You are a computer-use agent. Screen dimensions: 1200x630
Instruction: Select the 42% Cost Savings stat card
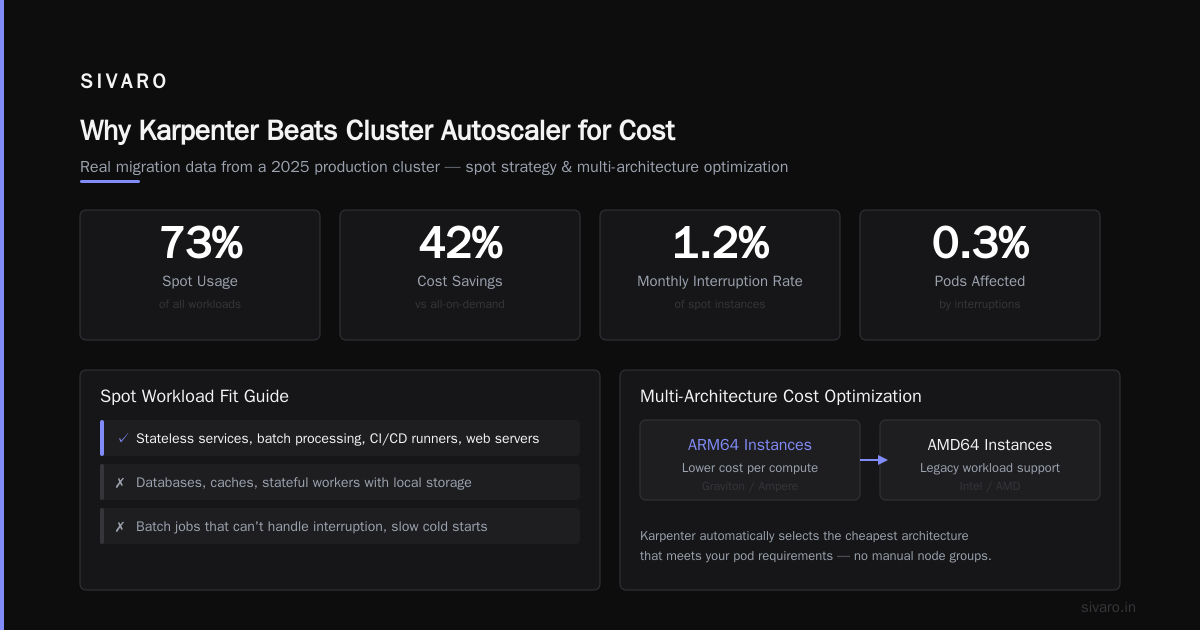tap(460, 275)
